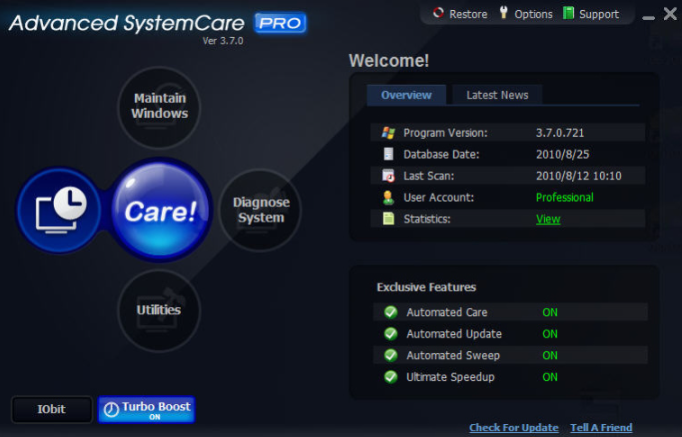Screen dimensions: 682x437
Task: Click the Last Scan calendar icon
Action: tap(388, 175)
